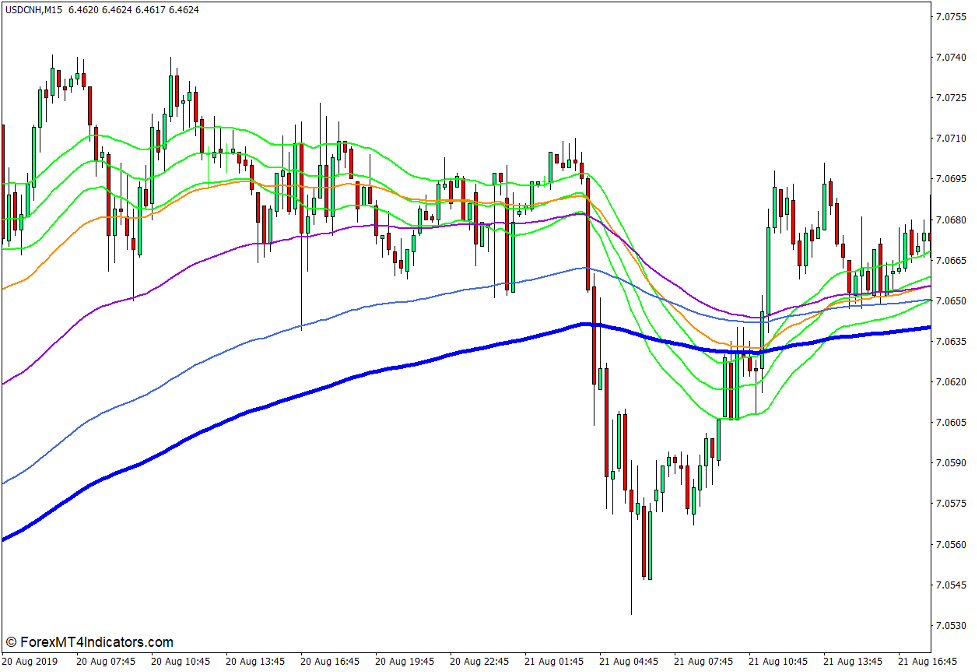
Task: Select the 7.0530 price axis label
Action: 952,626
